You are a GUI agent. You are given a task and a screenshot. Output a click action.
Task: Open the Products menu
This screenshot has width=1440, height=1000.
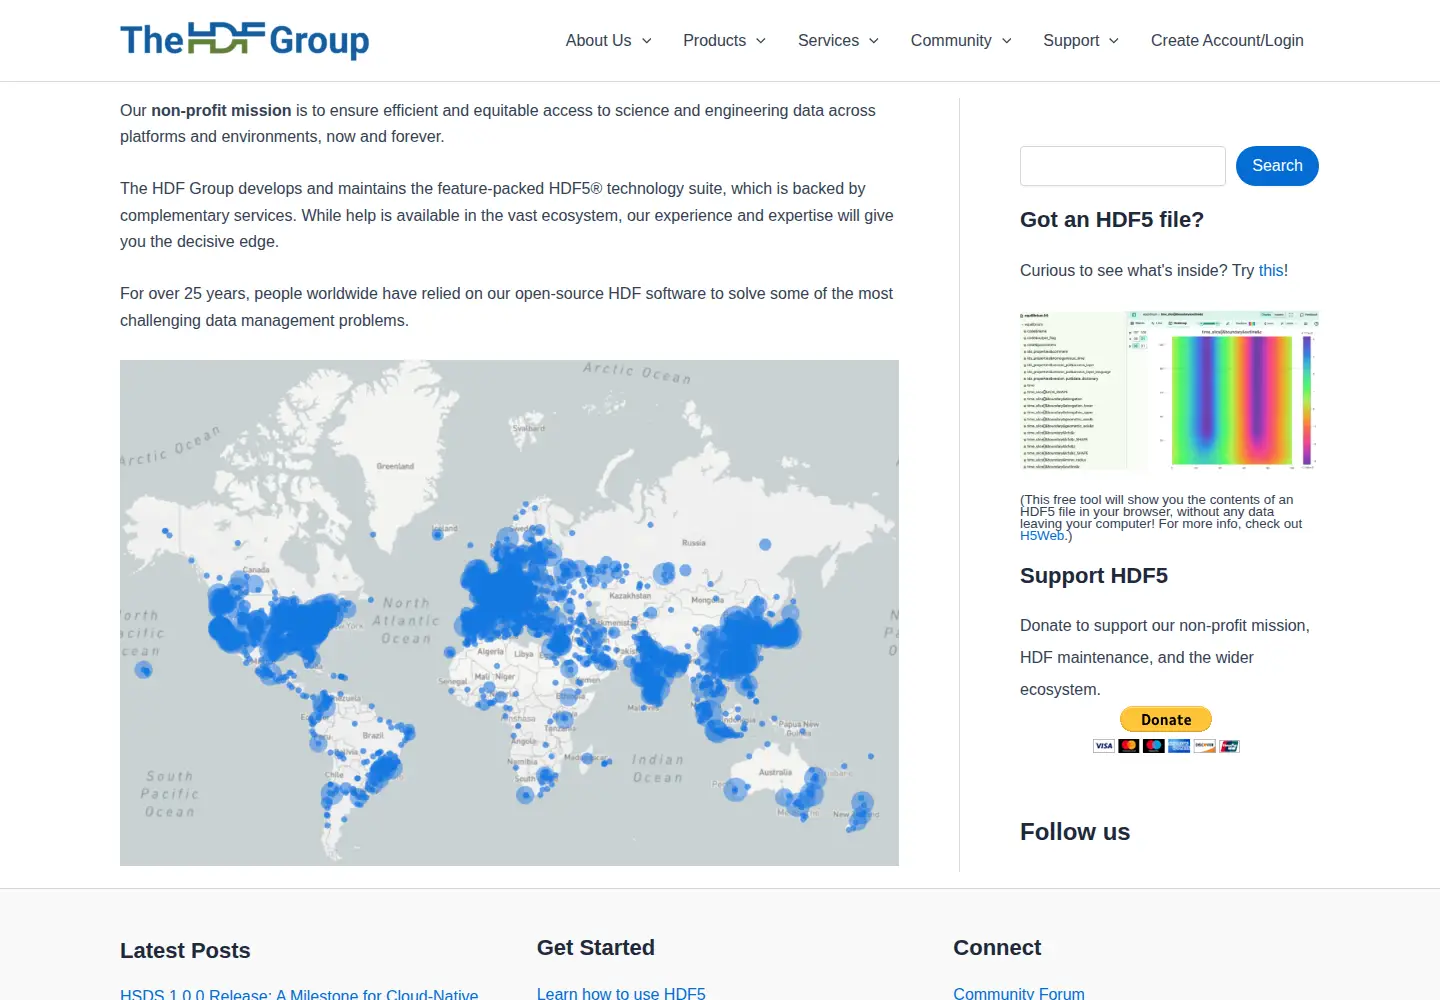coord(714,41)
